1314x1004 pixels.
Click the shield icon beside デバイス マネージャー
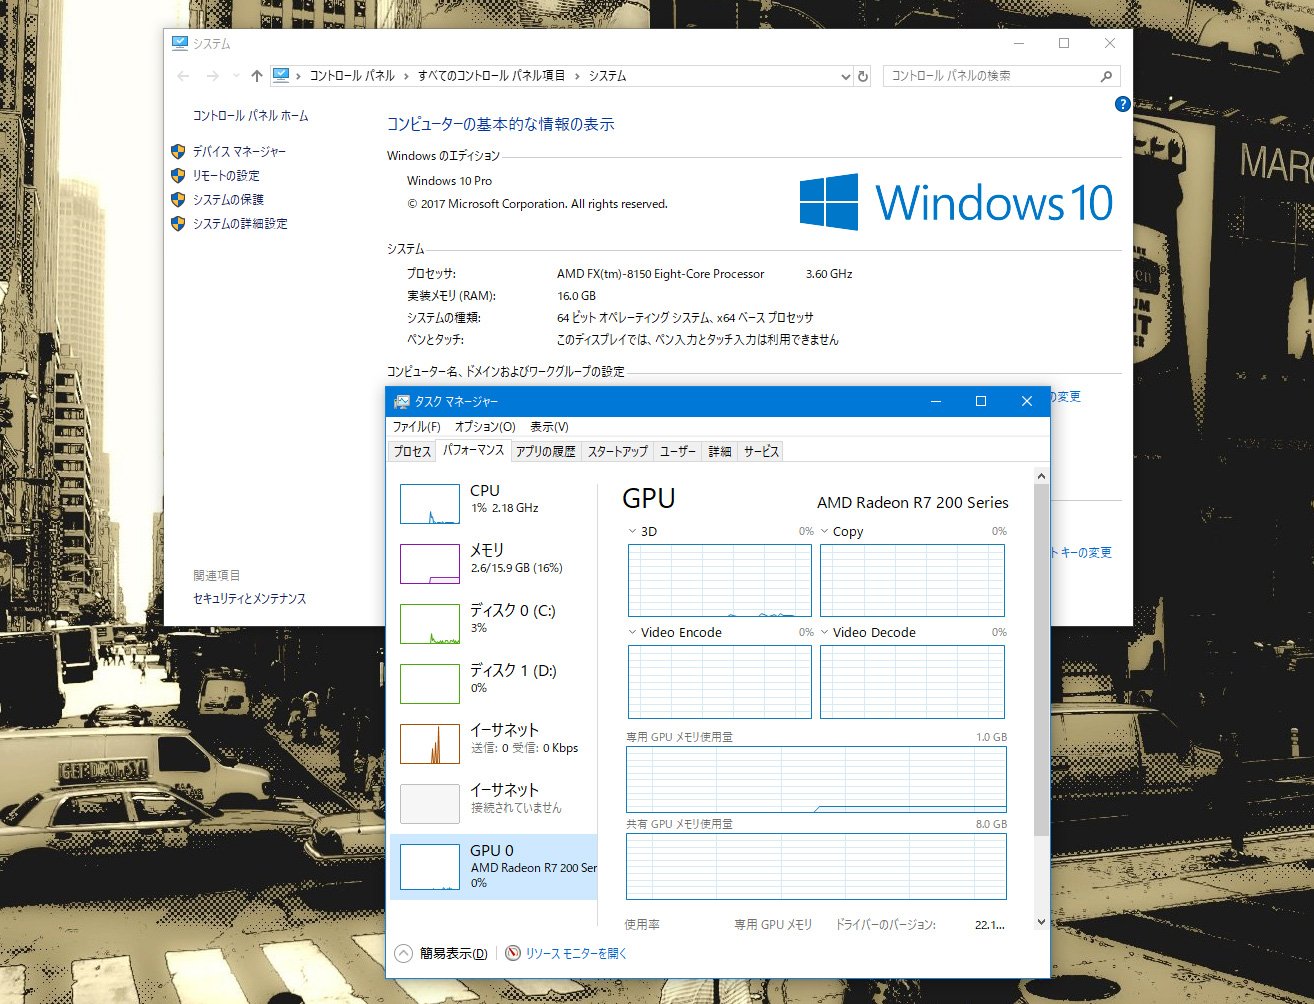click(178, 152)
